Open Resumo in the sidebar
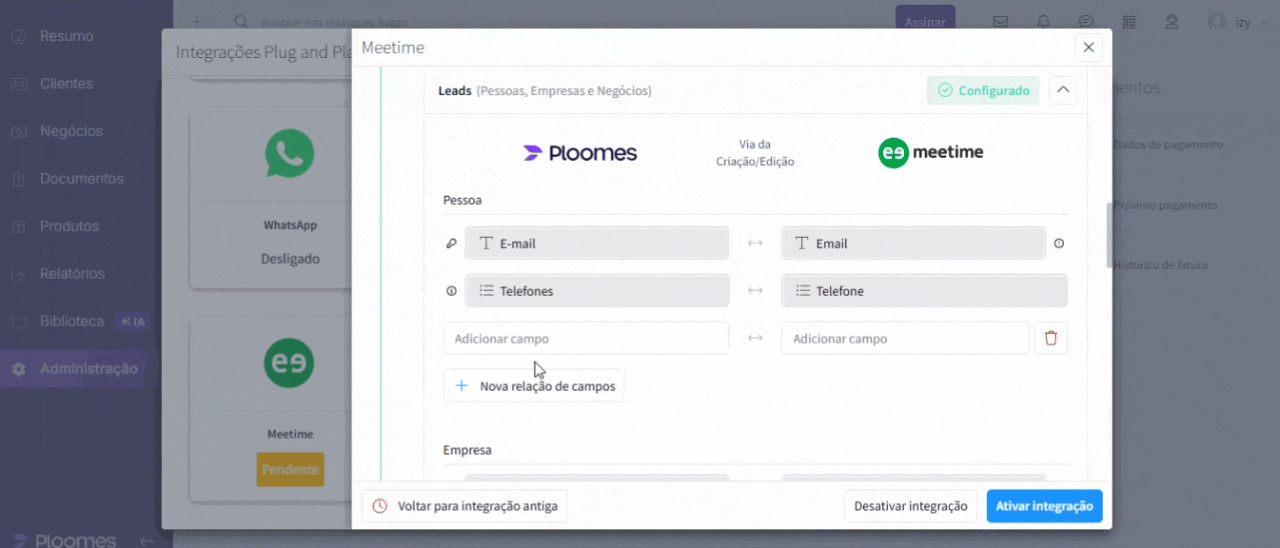This screenshot has width=1280, height=548. (x=66, y=36)
